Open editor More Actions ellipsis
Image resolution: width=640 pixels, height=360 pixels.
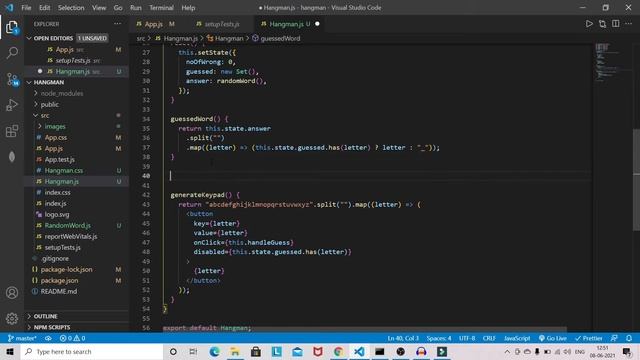(x=629, y=24)
